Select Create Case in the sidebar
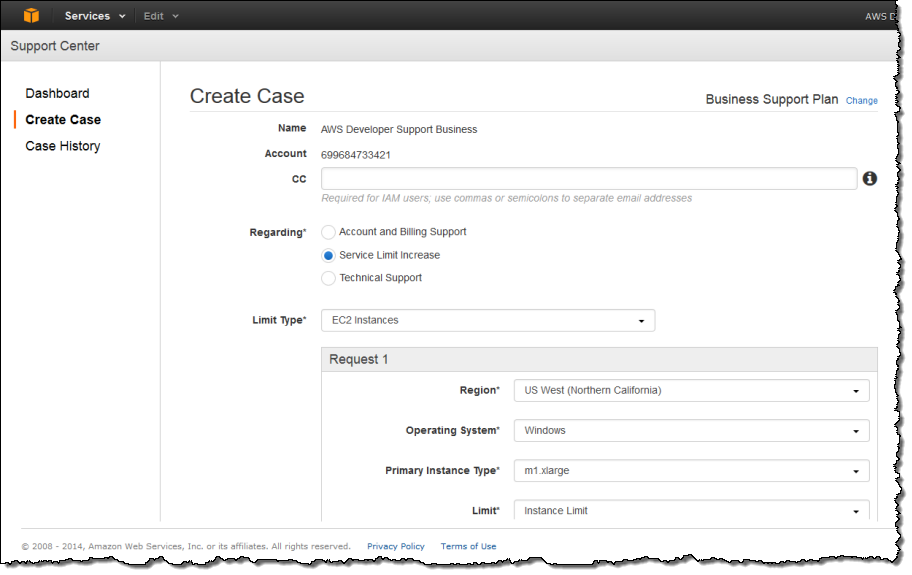 point(63,119)
